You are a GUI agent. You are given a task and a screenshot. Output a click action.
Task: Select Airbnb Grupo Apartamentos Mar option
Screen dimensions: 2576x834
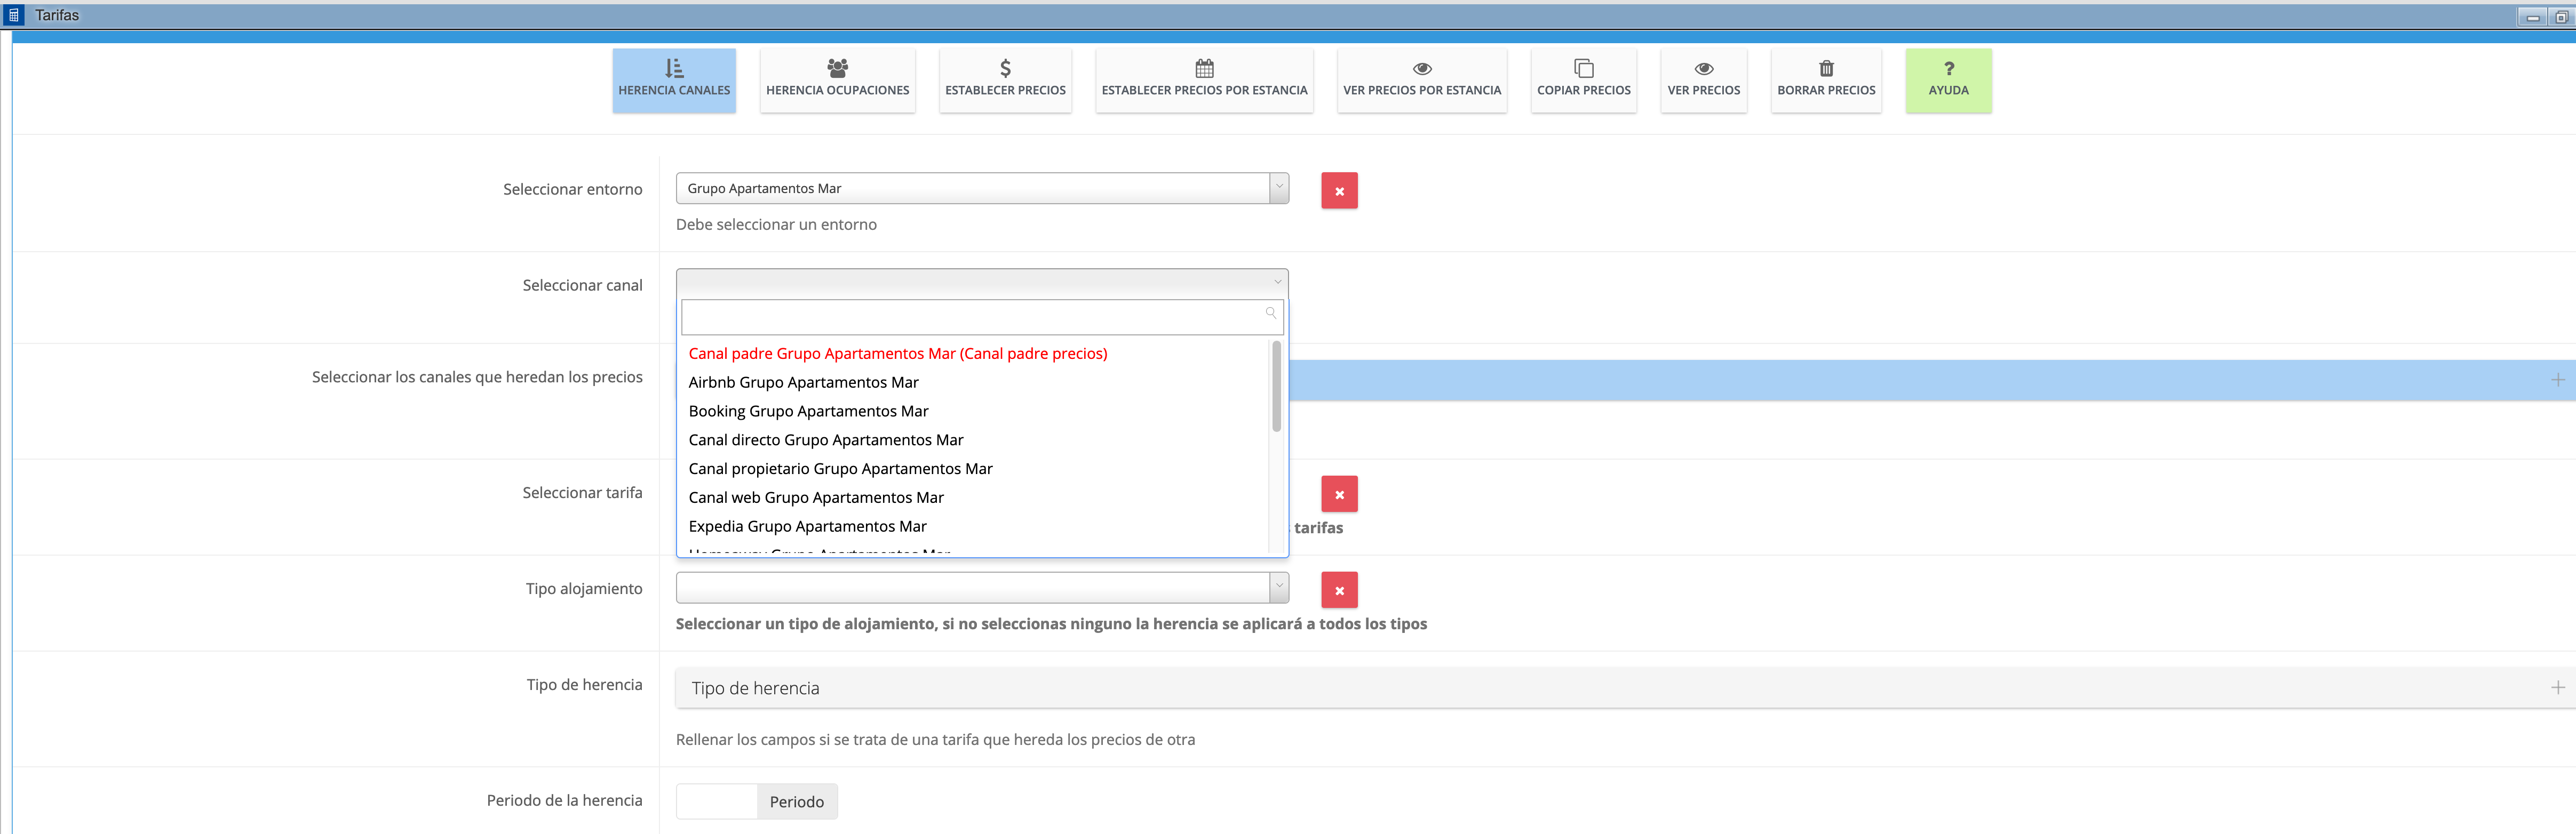tap(803, 382)
